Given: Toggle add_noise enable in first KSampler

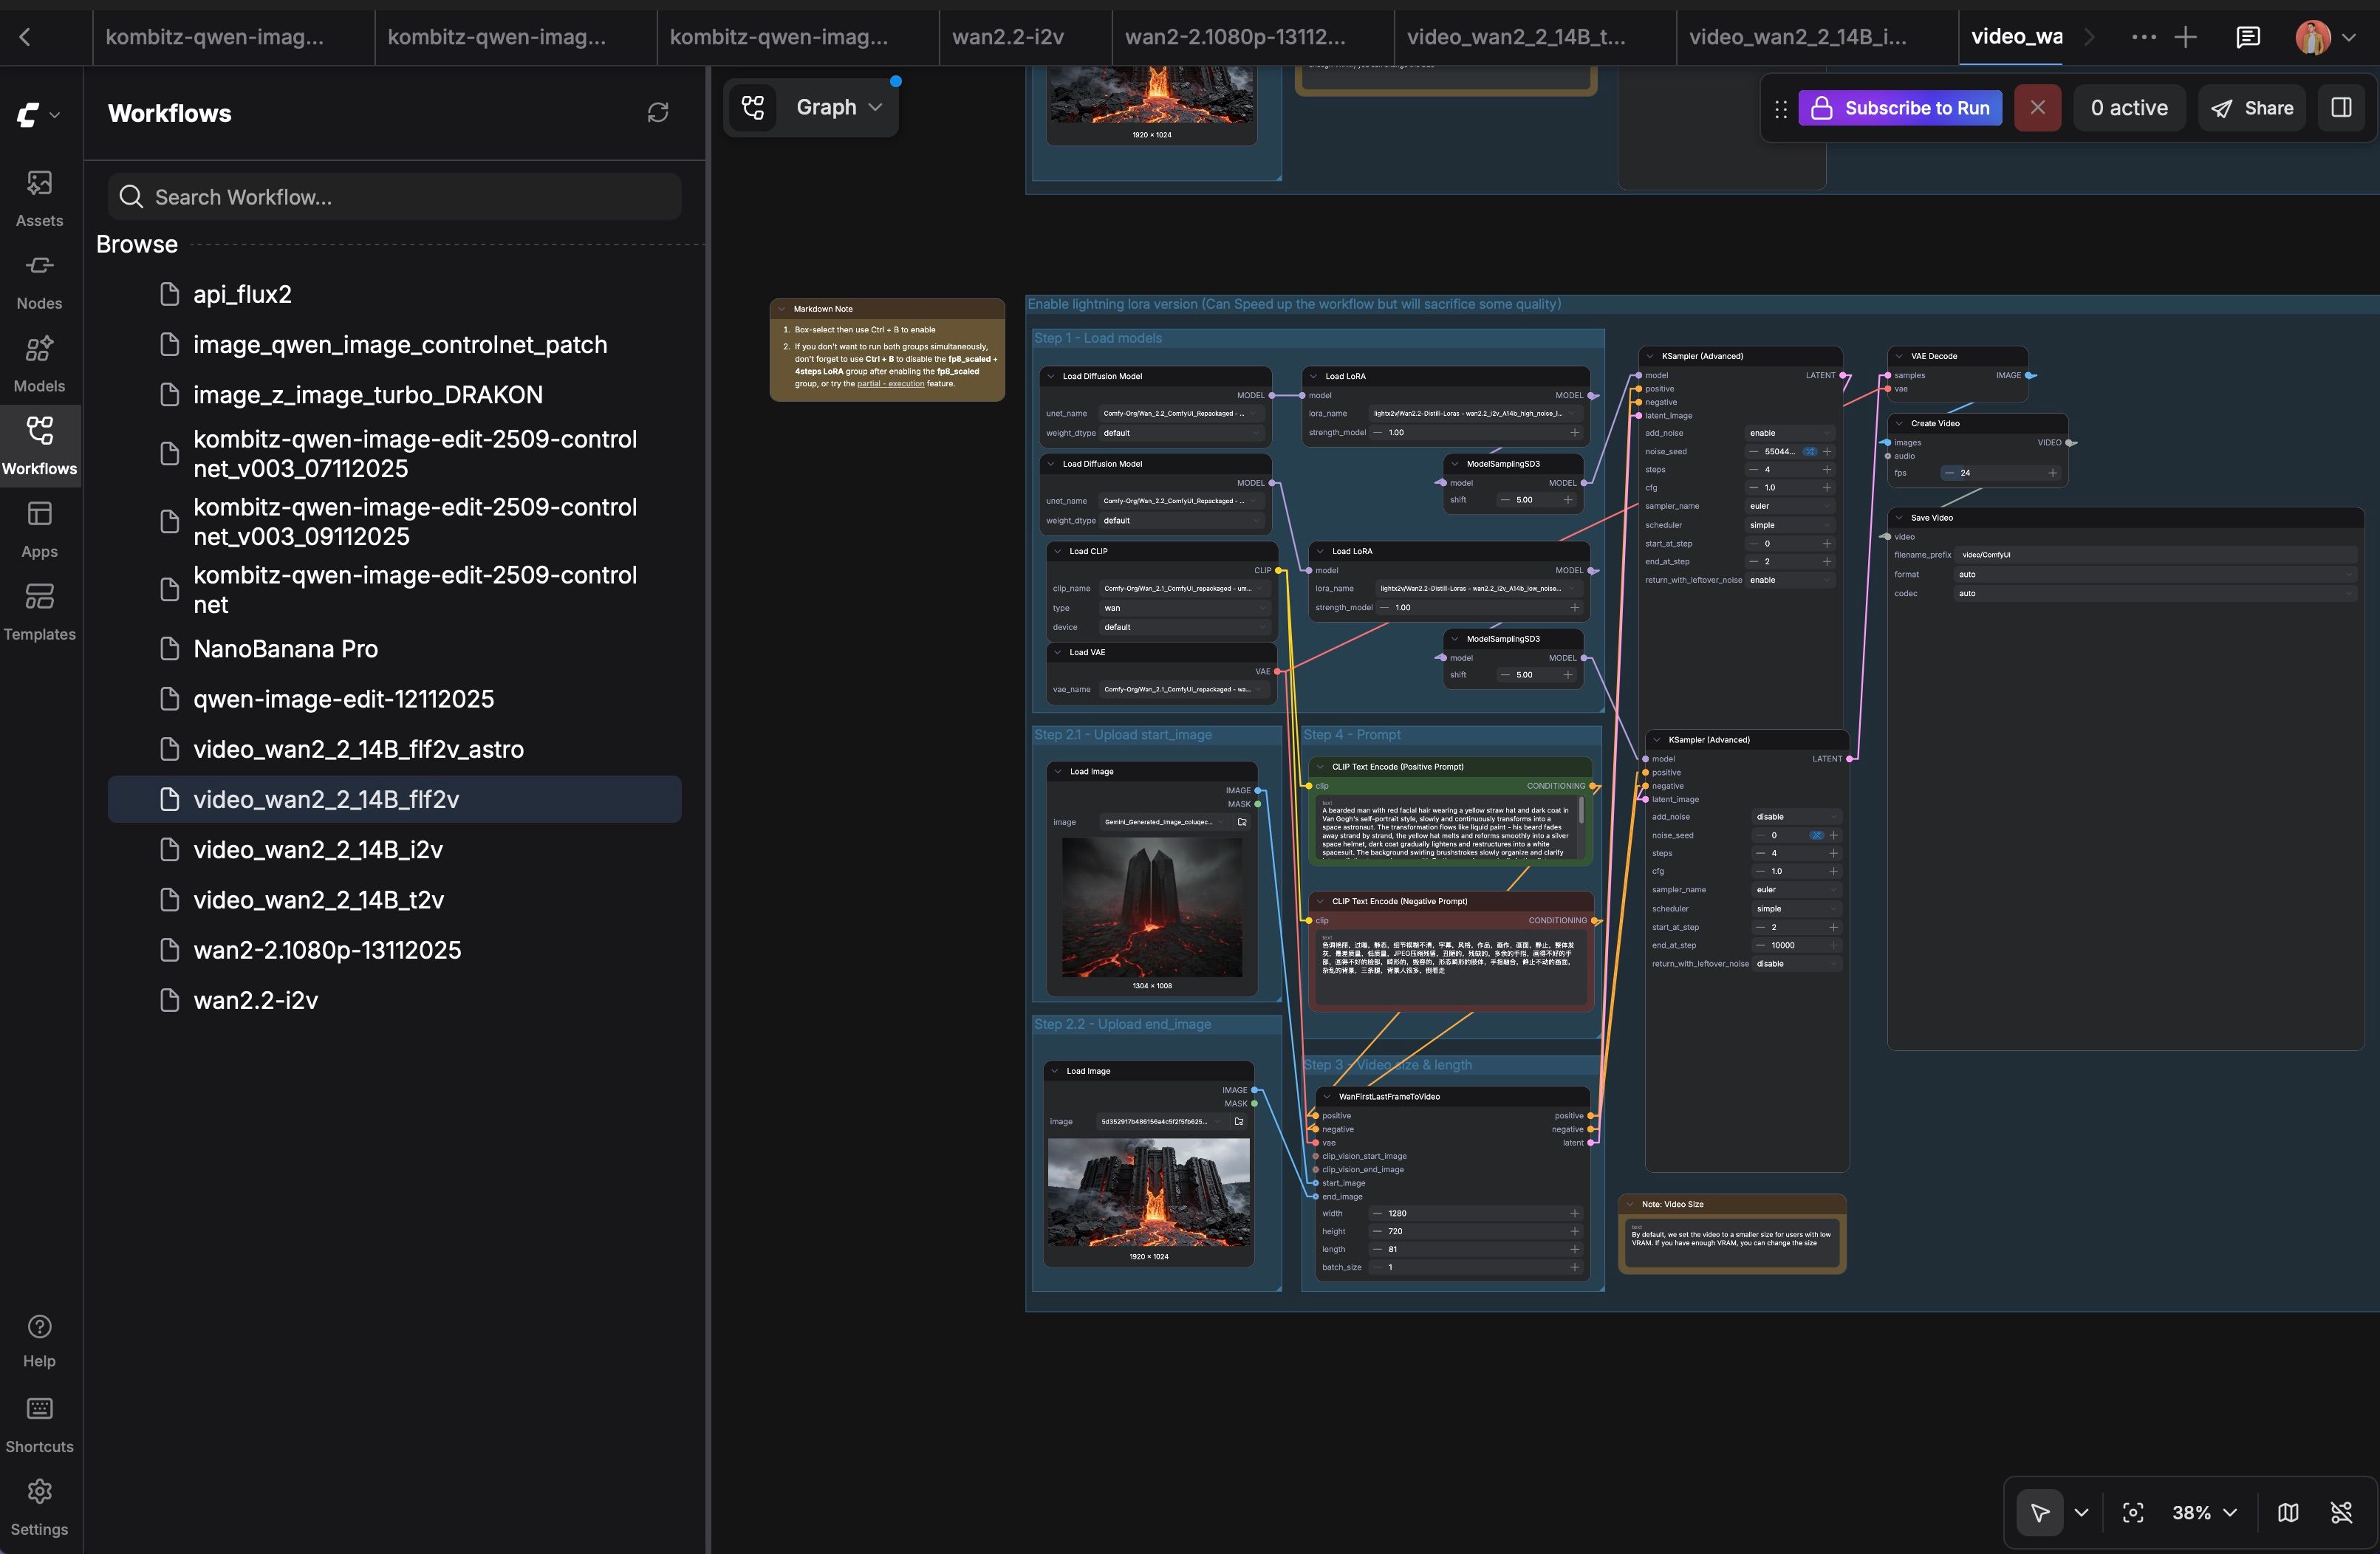Looking at the screenshot, I should click(x=1789, y=433).
